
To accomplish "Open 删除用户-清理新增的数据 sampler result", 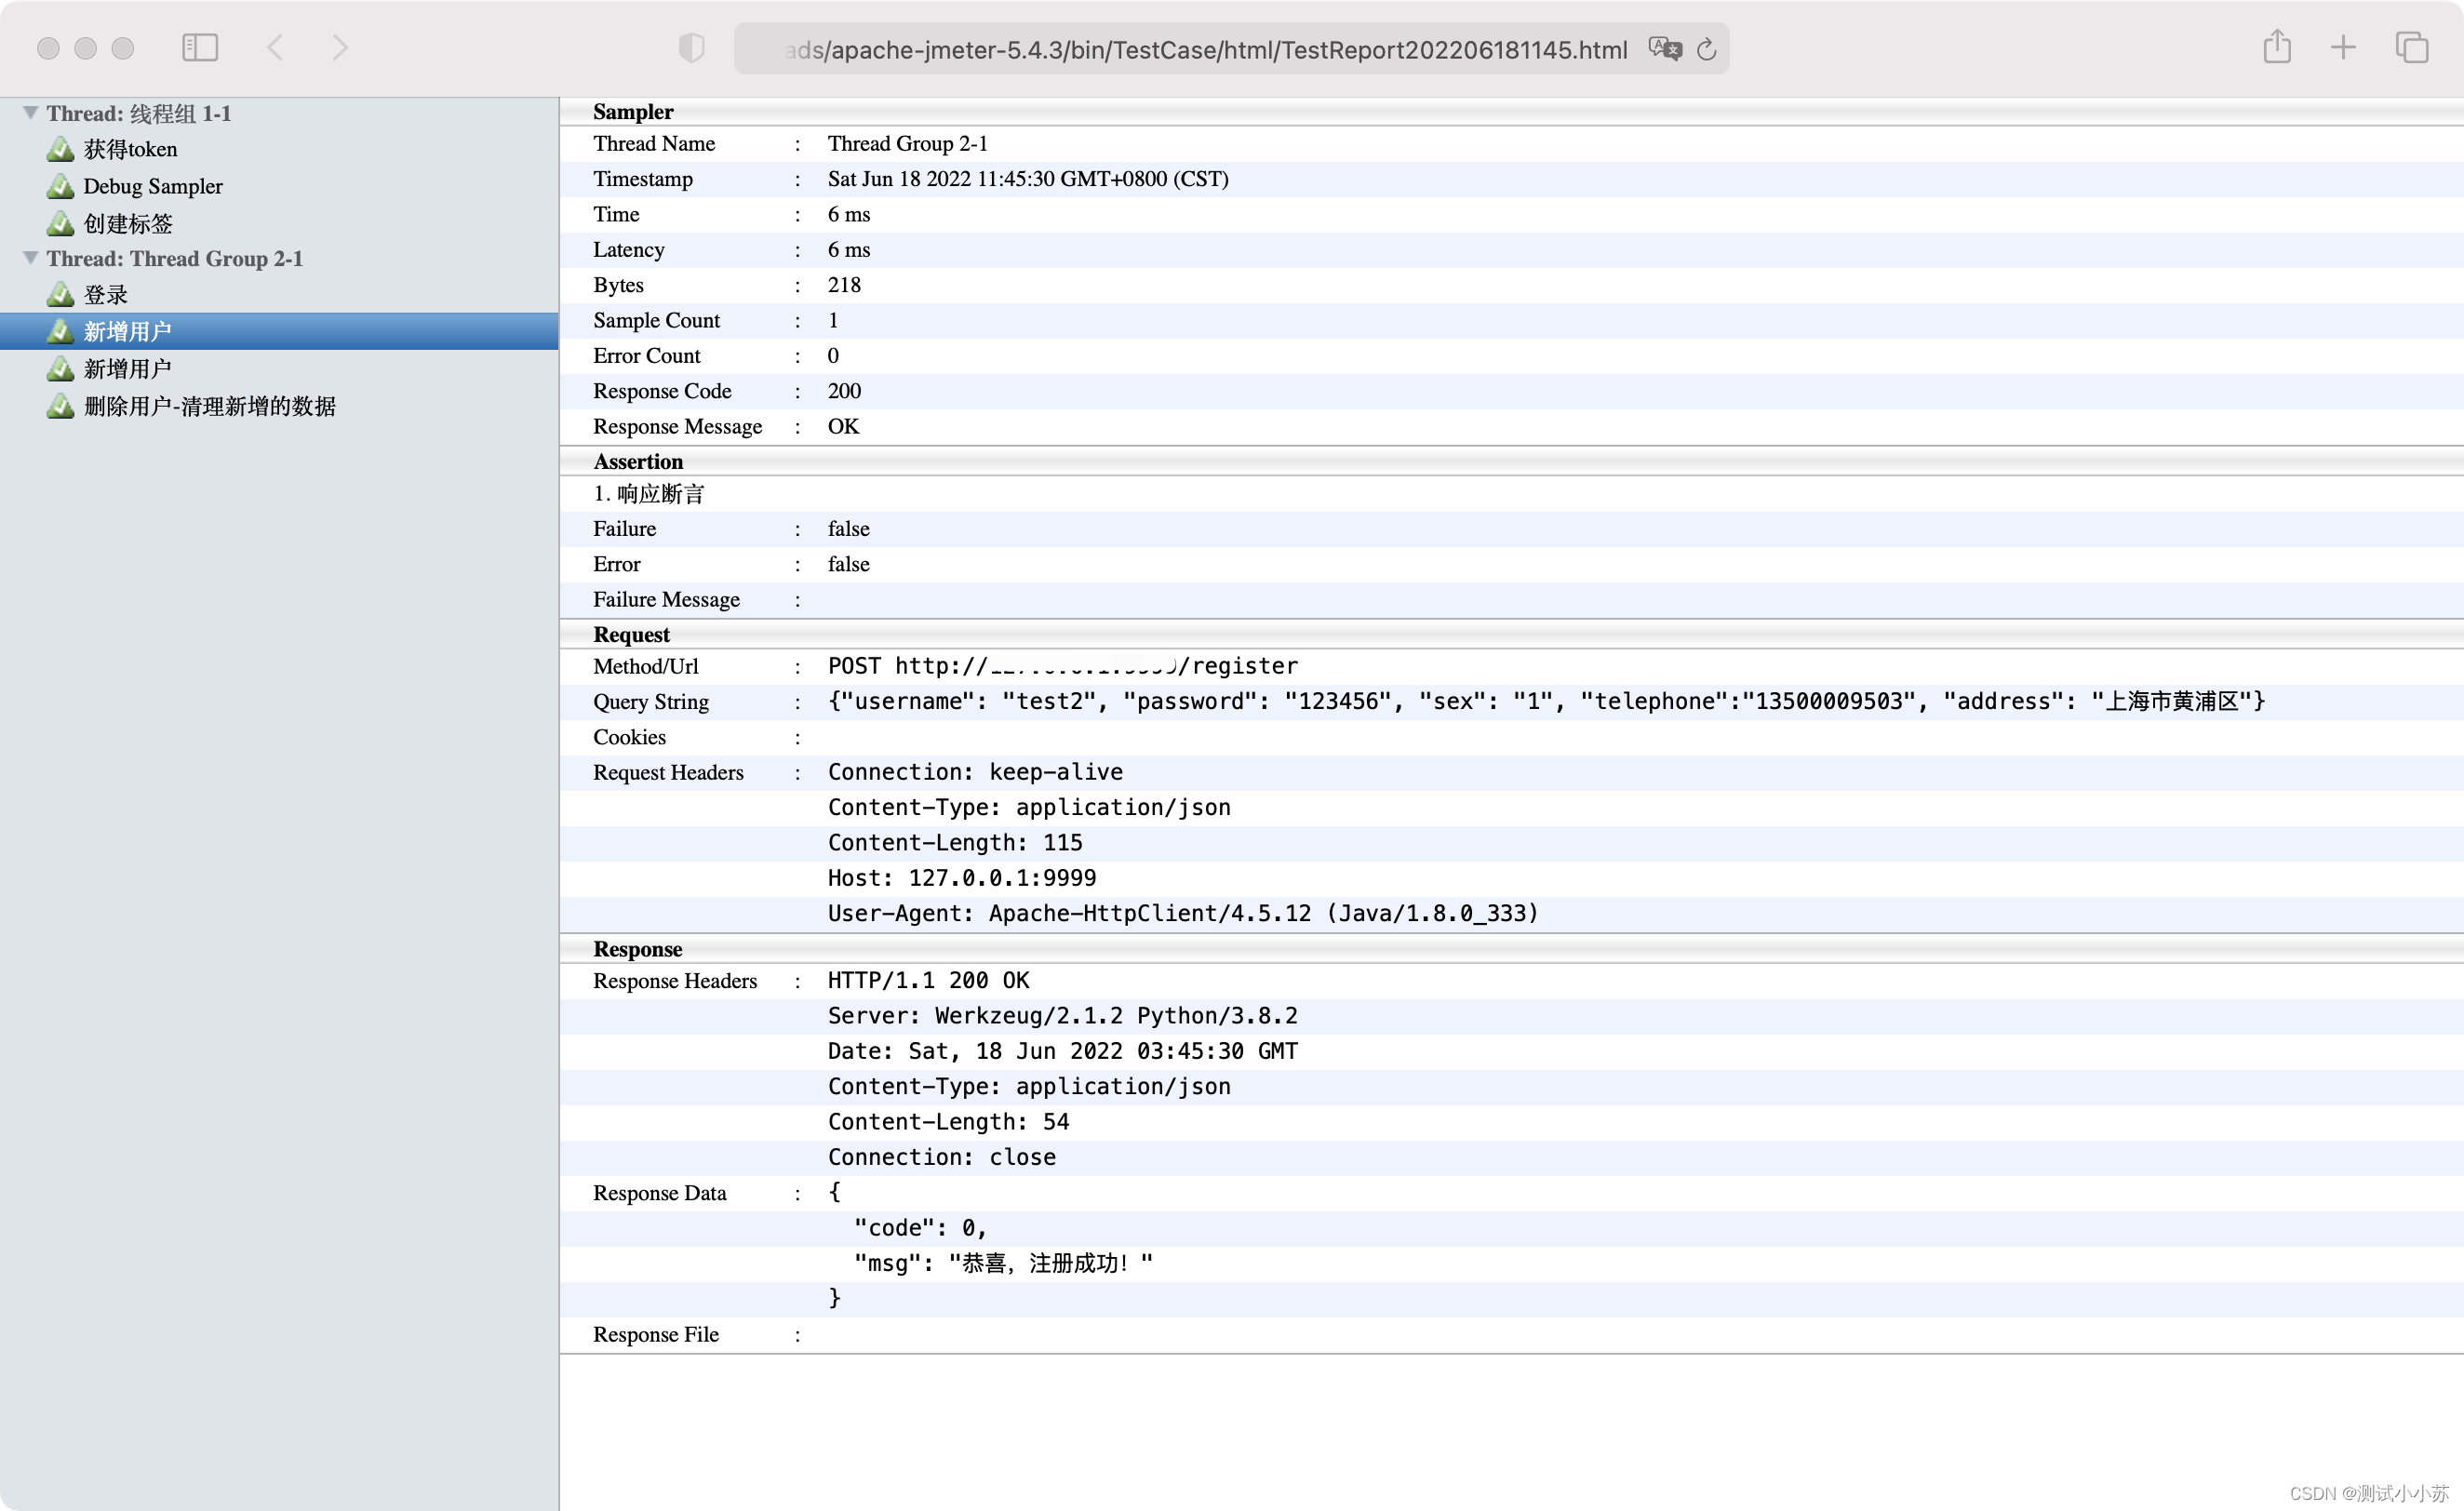I will [209, 406].
